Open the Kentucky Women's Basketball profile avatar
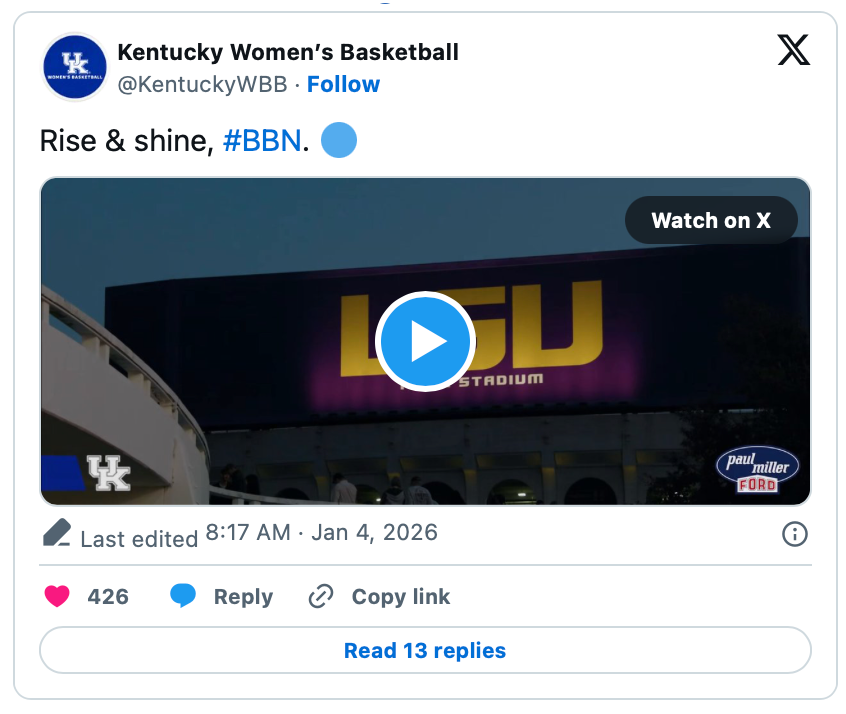This screenshot has height=714, width=846. coord(74,67)
